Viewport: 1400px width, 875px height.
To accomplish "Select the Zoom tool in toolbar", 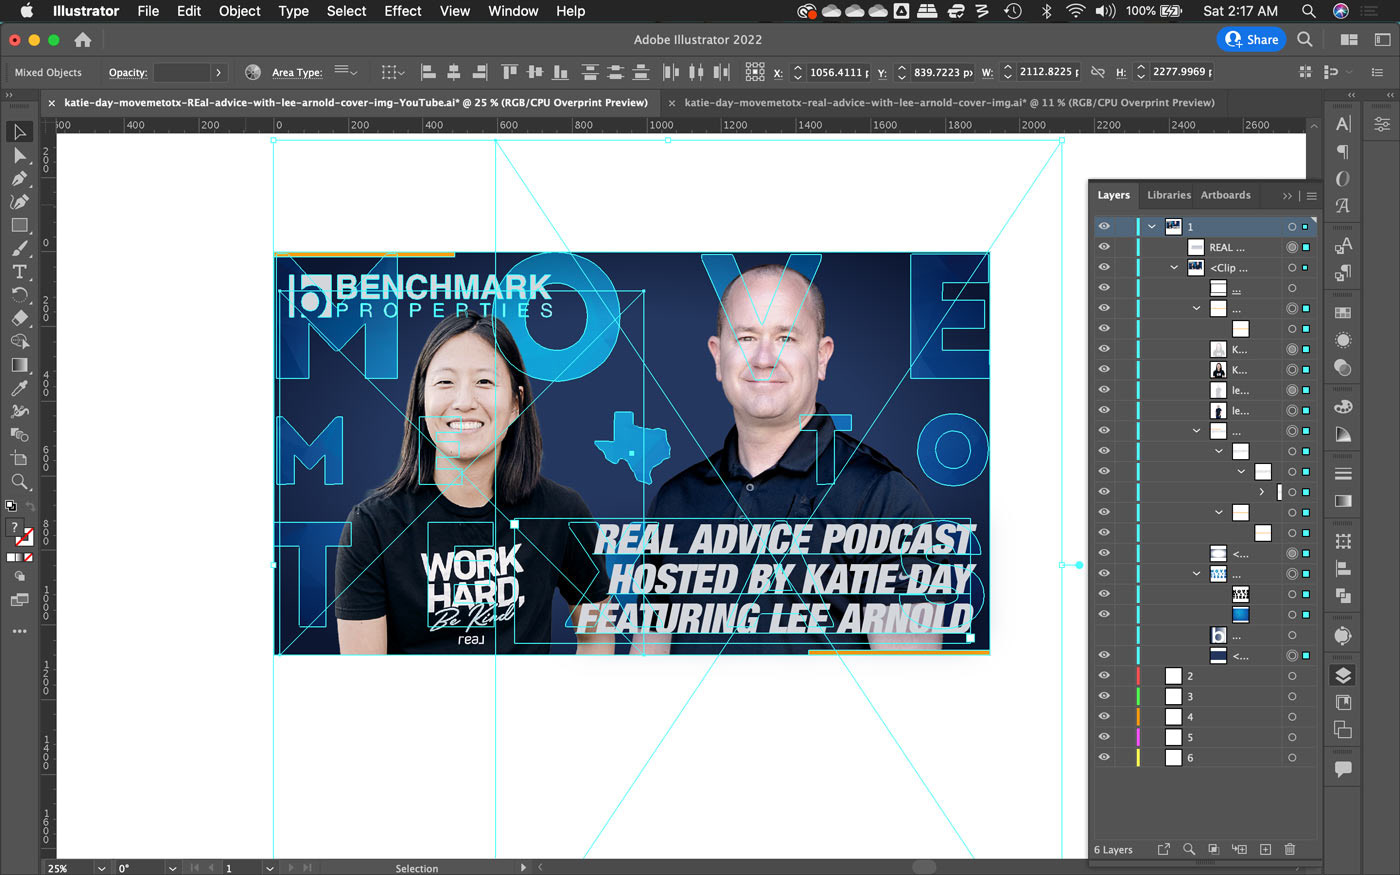I will click(x=19, y=481).
